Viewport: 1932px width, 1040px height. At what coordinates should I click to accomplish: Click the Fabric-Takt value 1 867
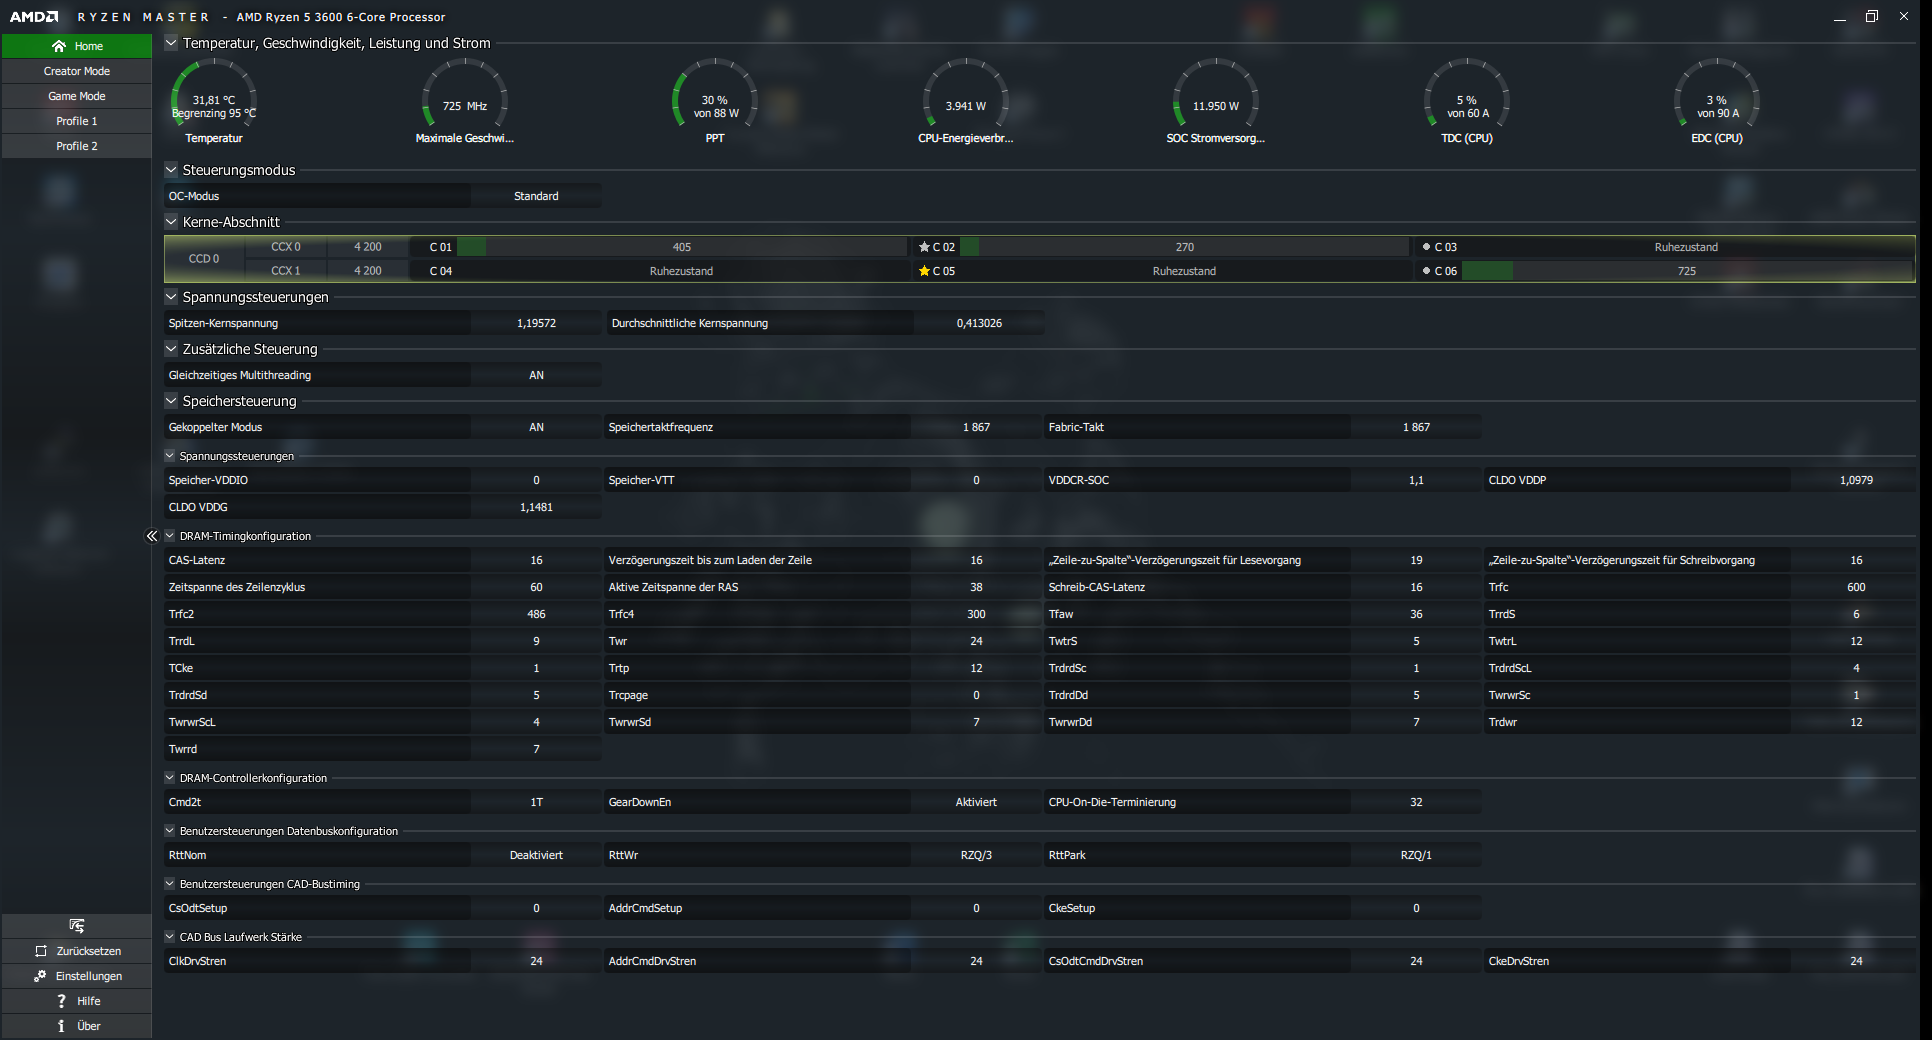tap(1416, 427)
